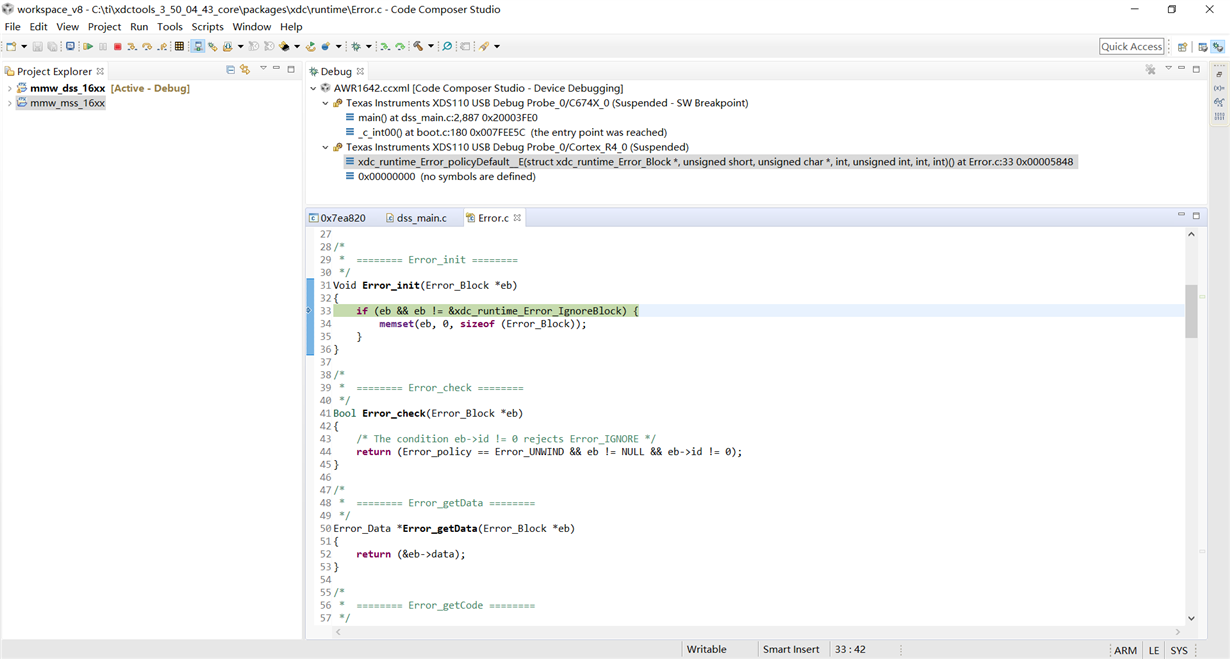Open Project Explorer view menu triangle
This screenshot has height=659, width=1230.
263,69
